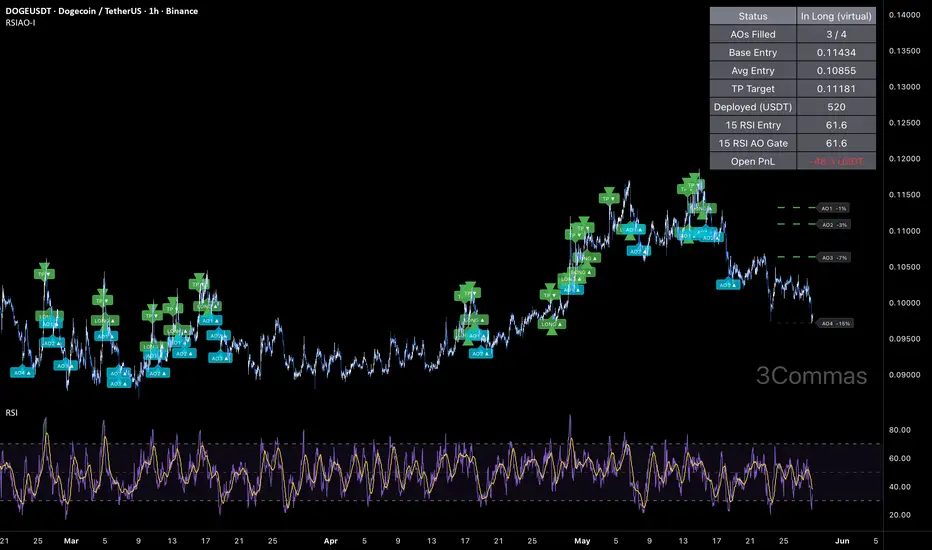Click the 0.12000 price axis label

pos(904,159)
